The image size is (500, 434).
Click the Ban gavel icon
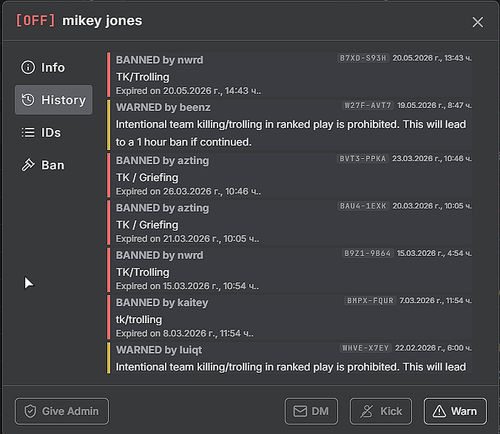(28, 165)
